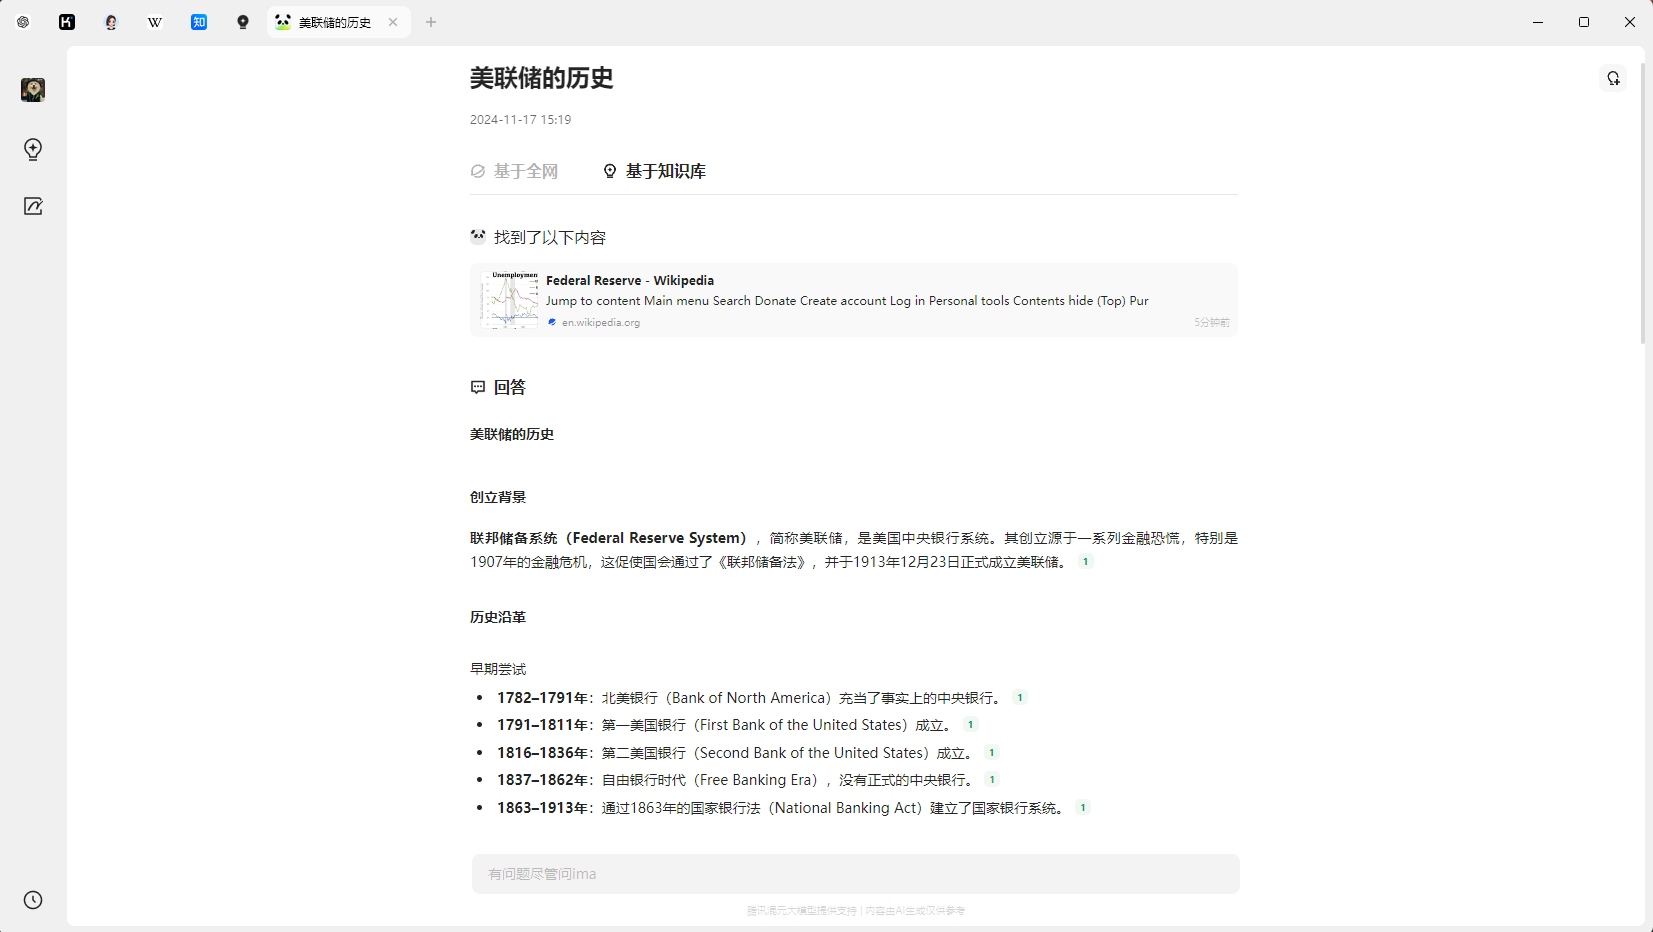Open the en.wikipedia.org source link

click(x=601, y=322)
